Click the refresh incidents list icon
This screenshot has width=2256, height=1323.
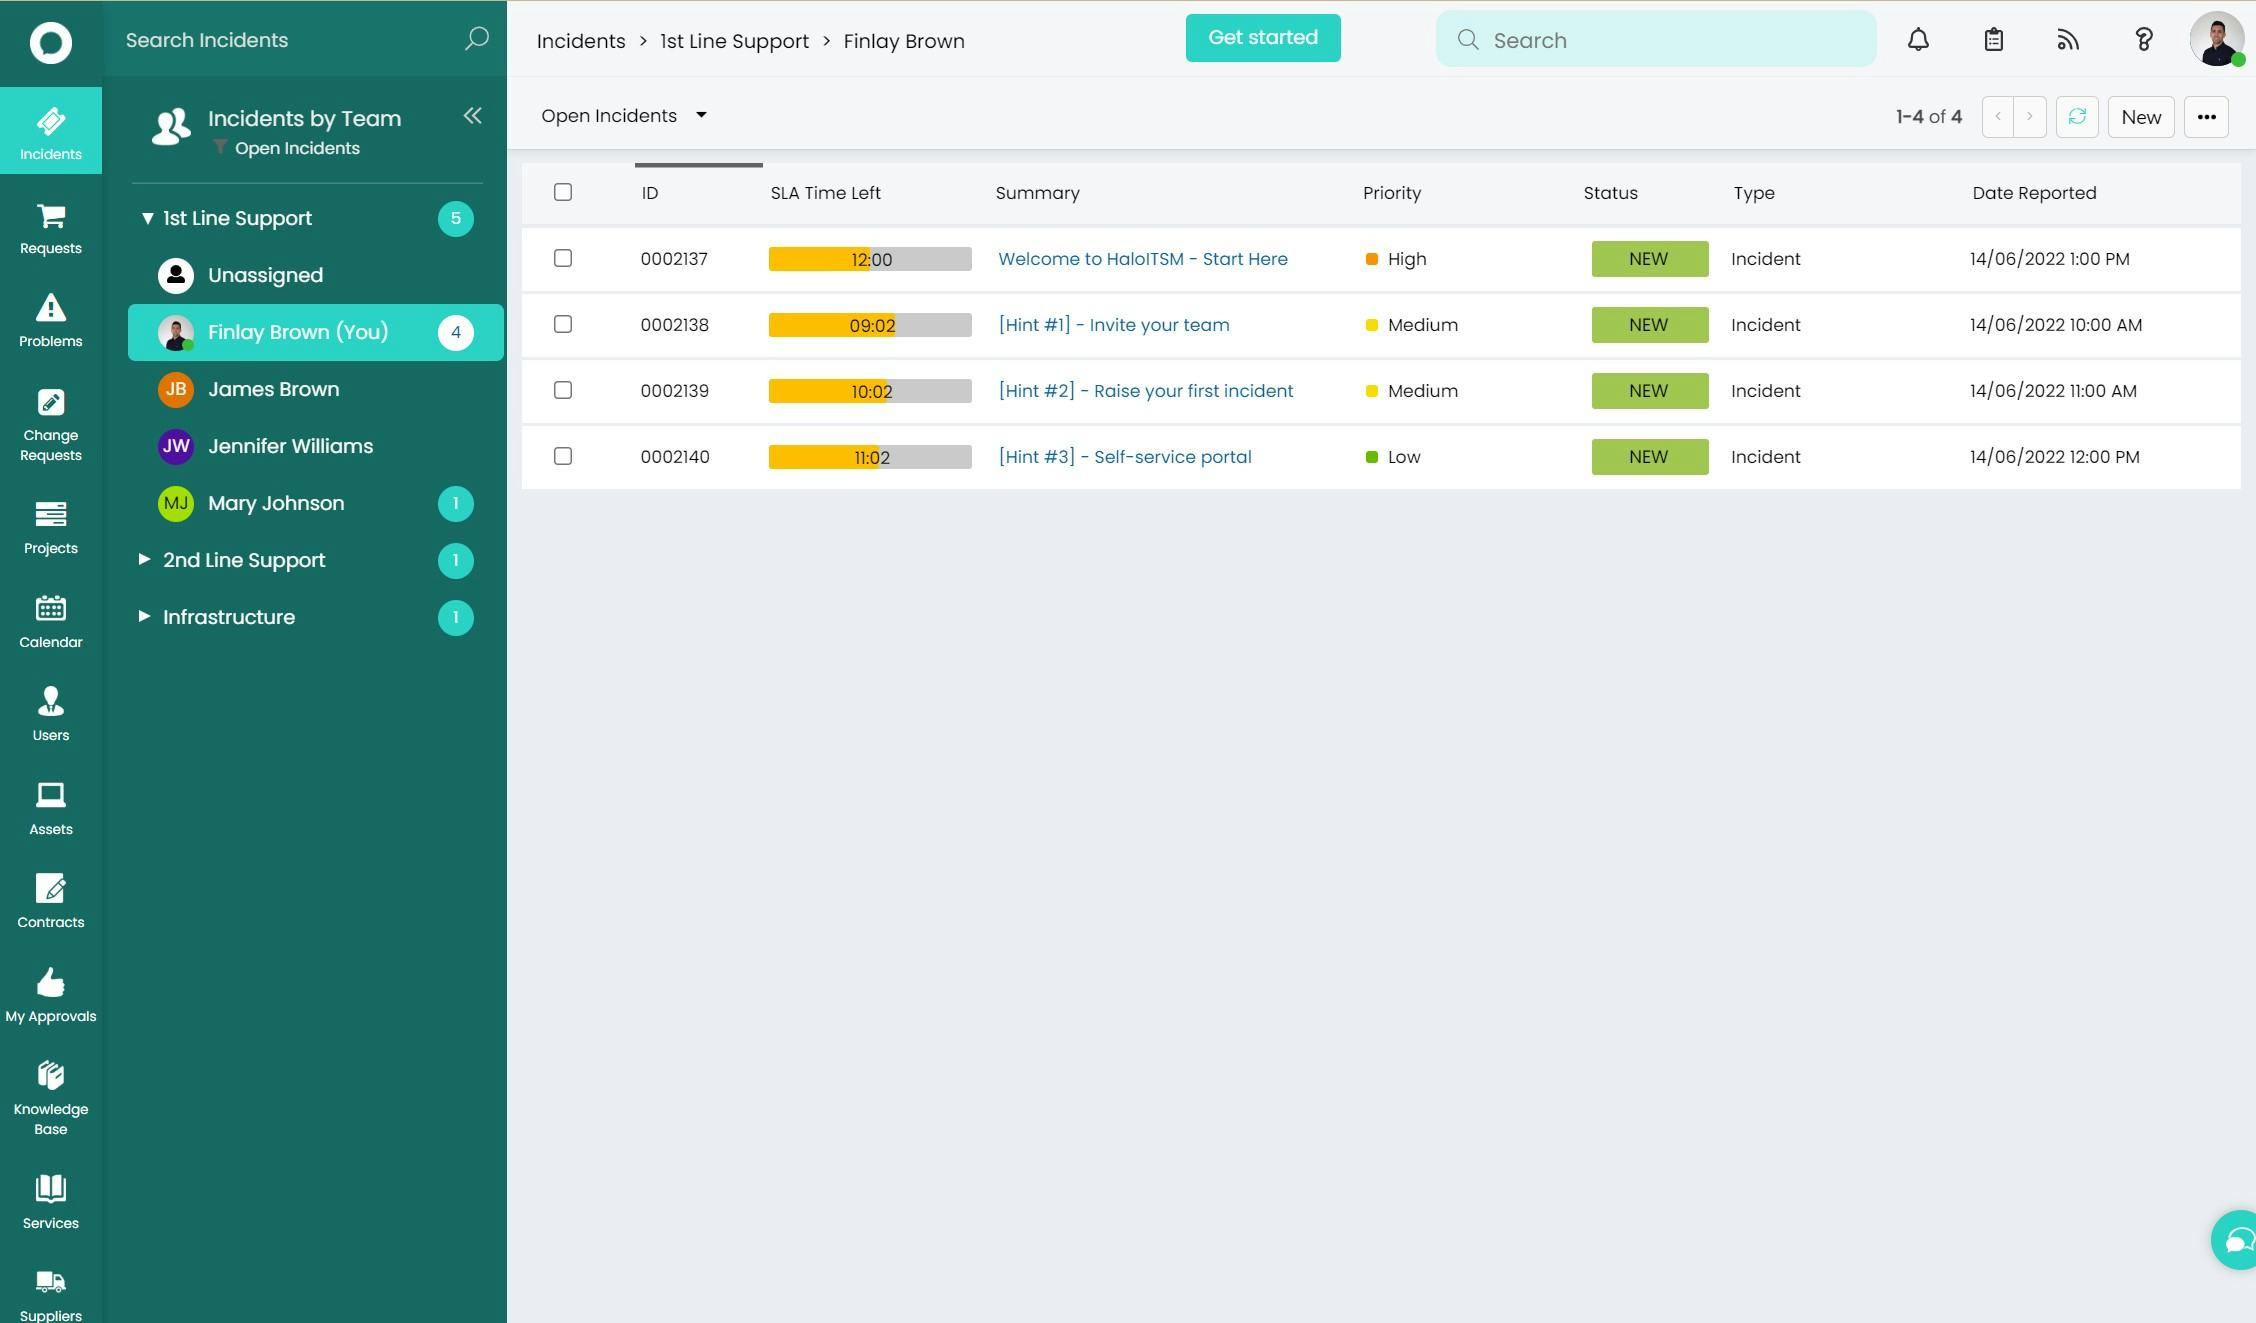[x=2077, y=117]
